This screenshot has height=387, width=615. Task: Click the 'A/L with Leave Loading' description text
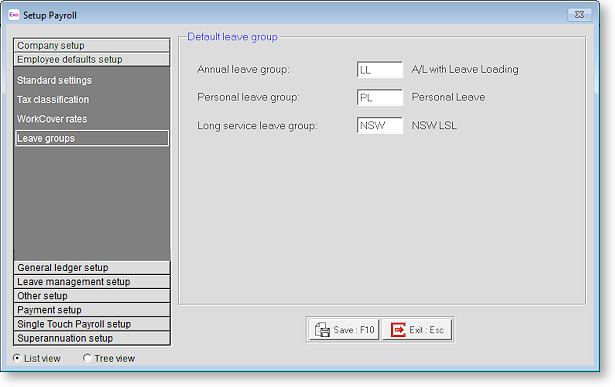(465, 69)
